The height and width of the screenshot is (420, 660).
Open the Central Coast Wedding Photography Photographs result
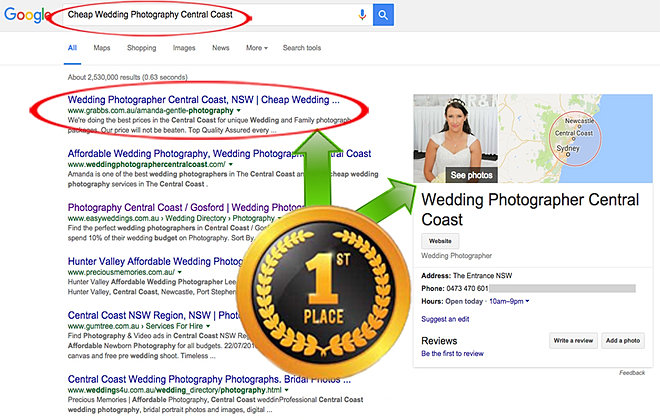[209, 379]
